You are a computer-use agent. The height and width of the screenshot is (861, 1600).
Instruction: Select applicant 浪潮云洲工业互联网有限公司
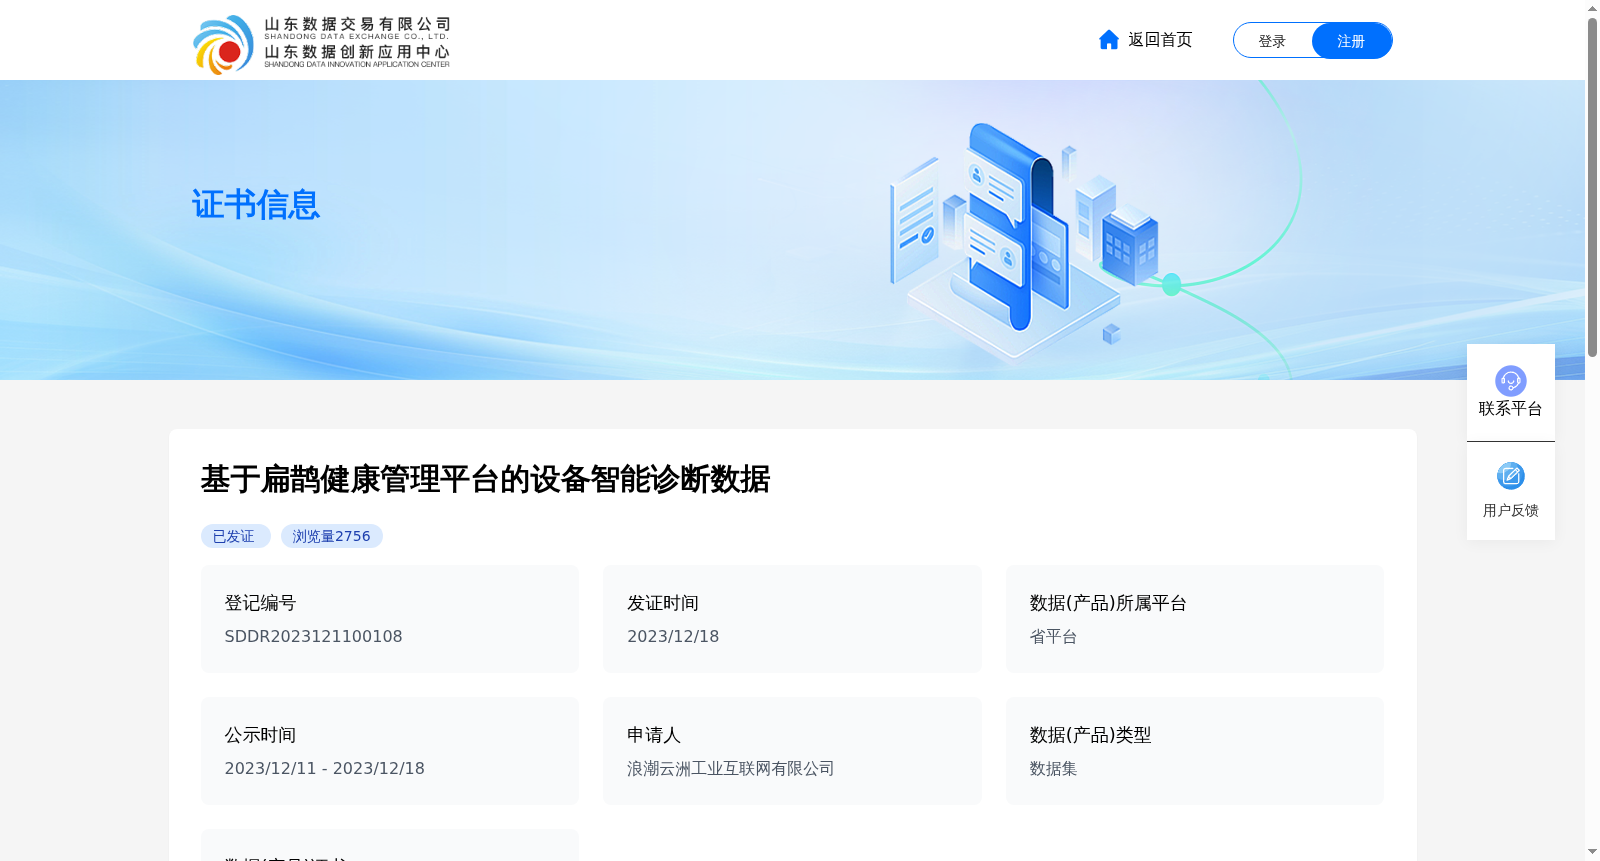pos(730,769)
